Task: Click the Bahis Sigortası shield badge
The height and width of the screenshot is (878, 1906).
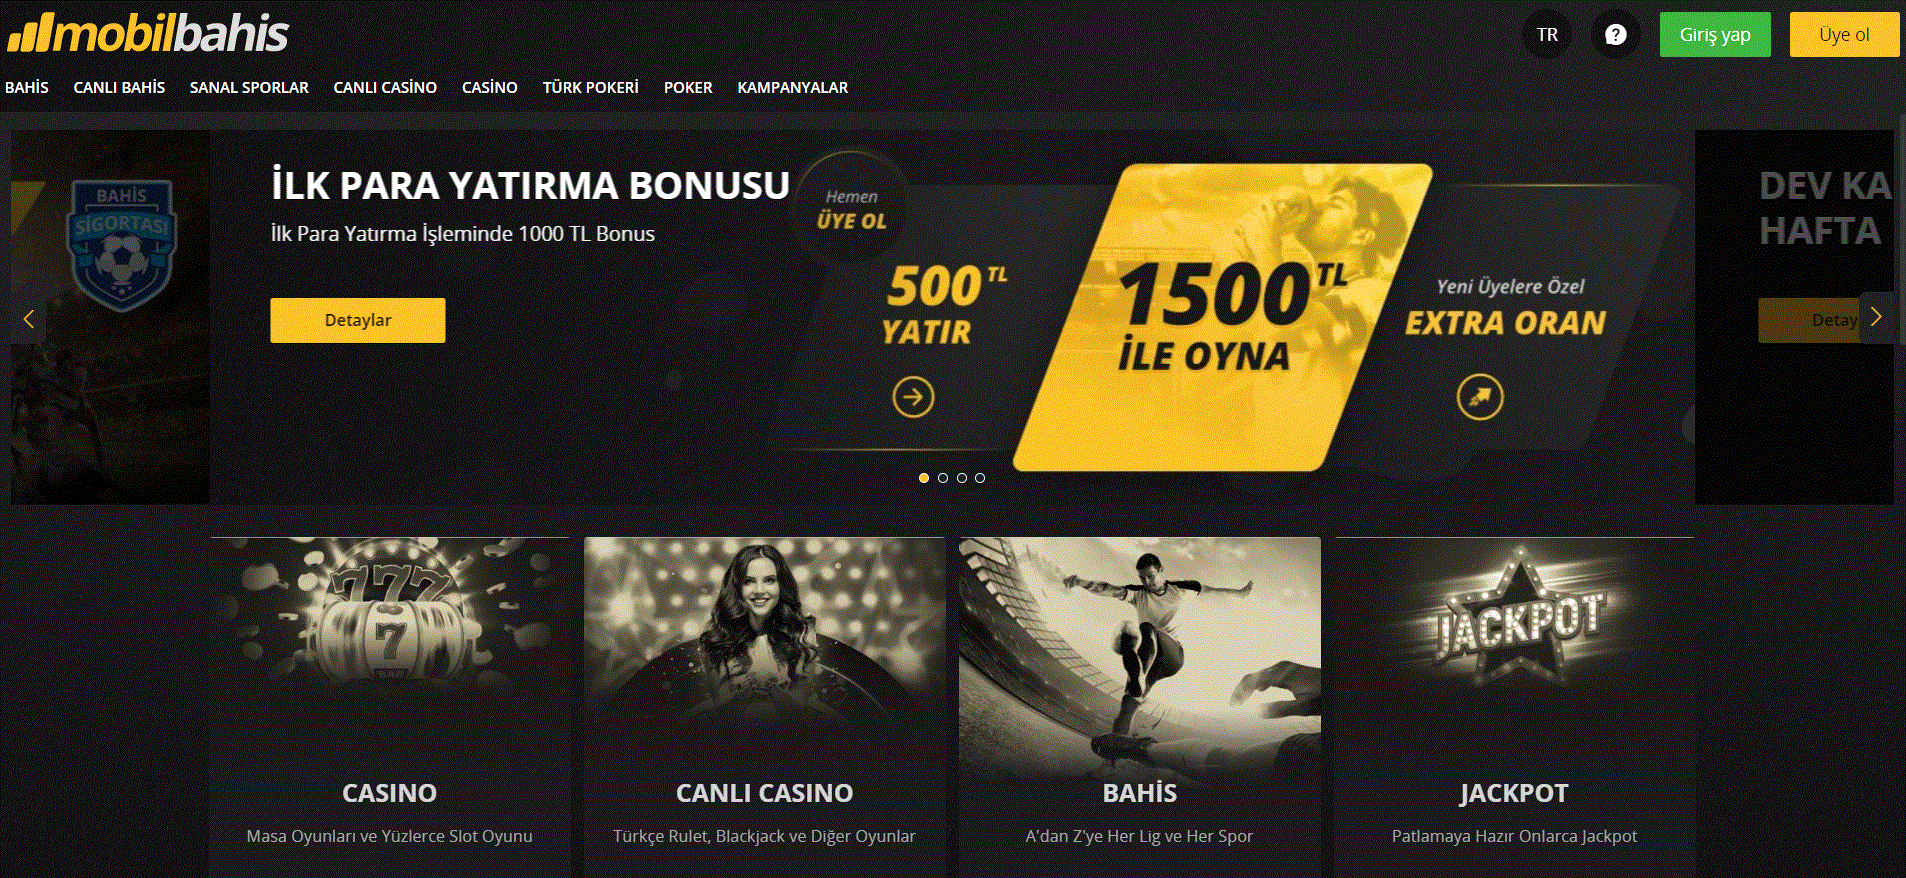Action: pyautogui.click(x=122, y=244)
